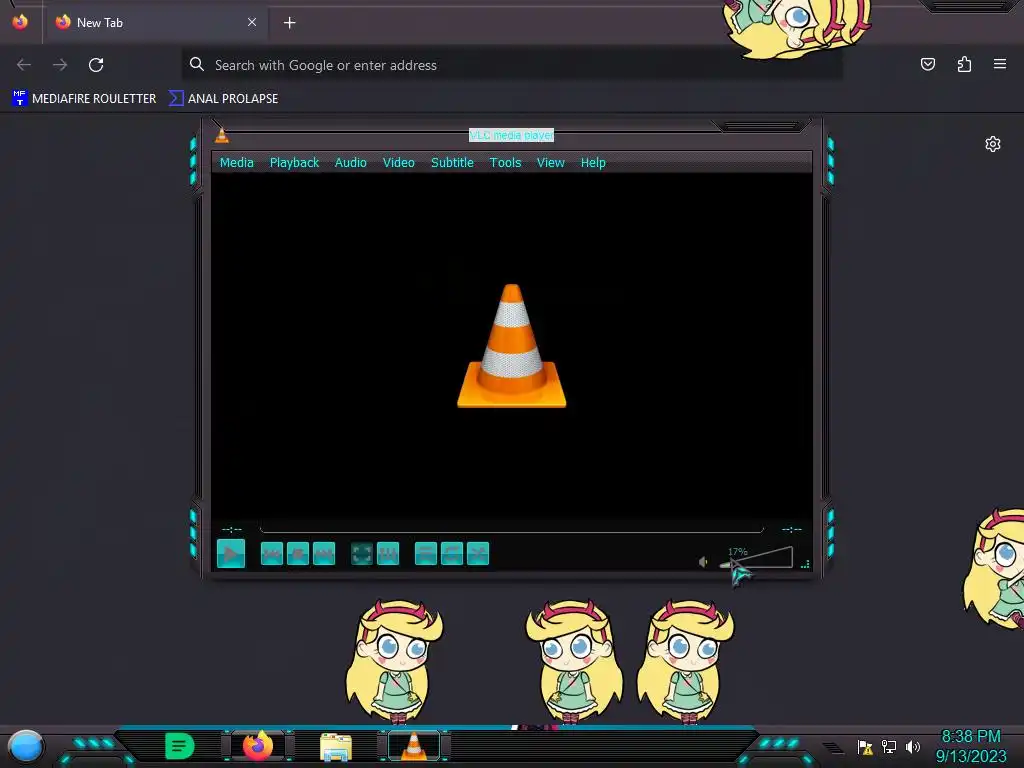Viewport: 1024px width, 768px height.
Task: Open the Subtitle menu in VLC
Action: (x=452, y=163)
